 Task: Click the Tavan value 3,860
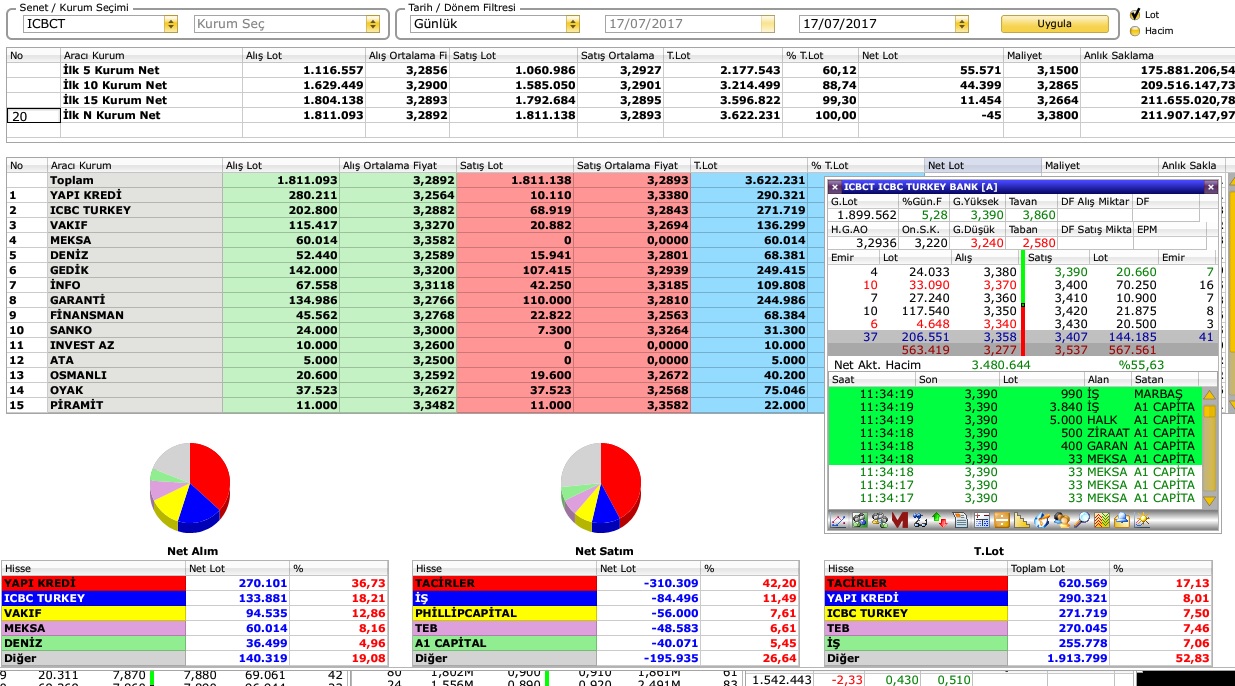pyautogui.click(x=1040, y=215)
